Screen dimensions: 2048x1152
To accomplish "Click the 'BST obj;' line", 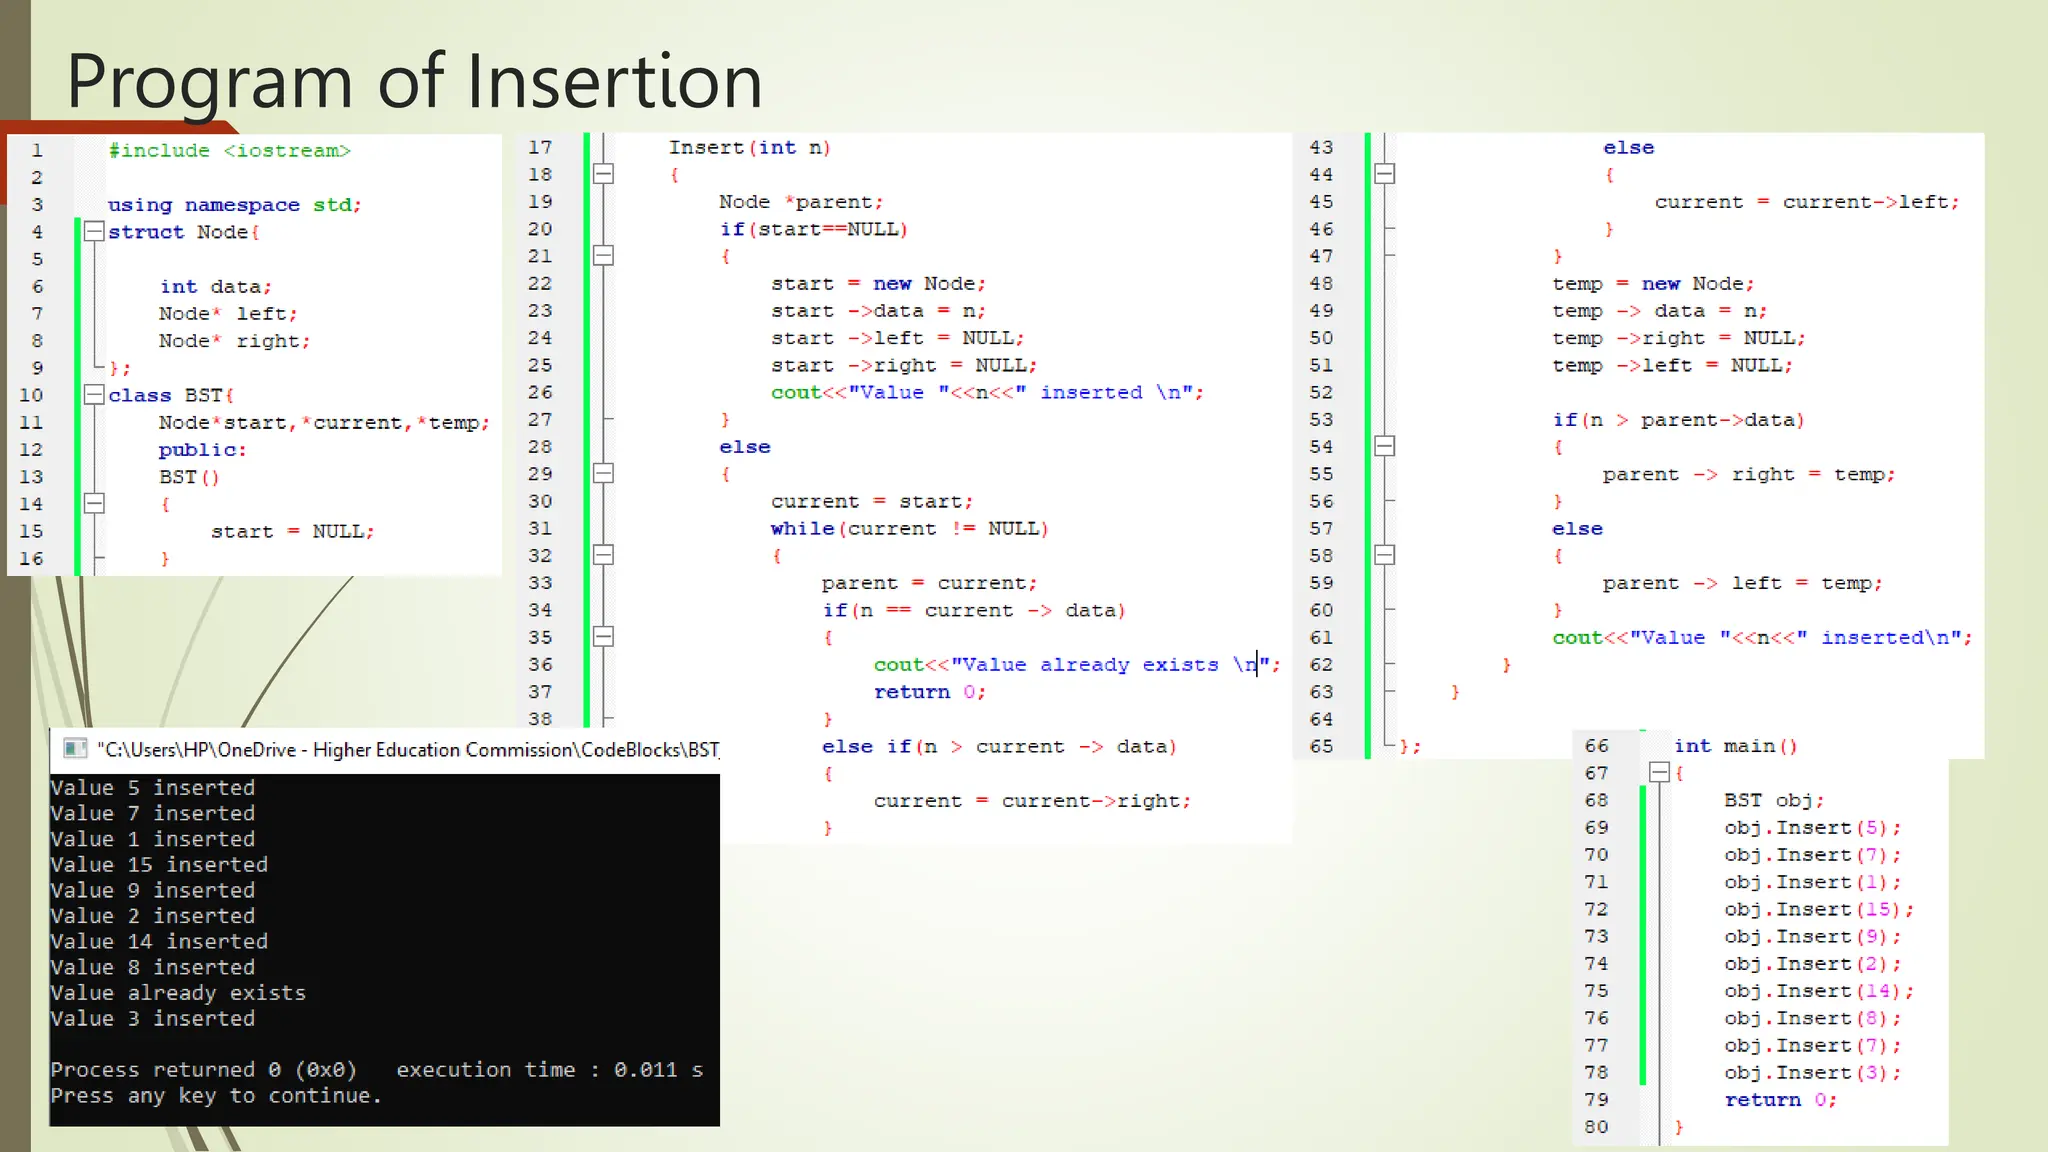I will [1774, 800].
